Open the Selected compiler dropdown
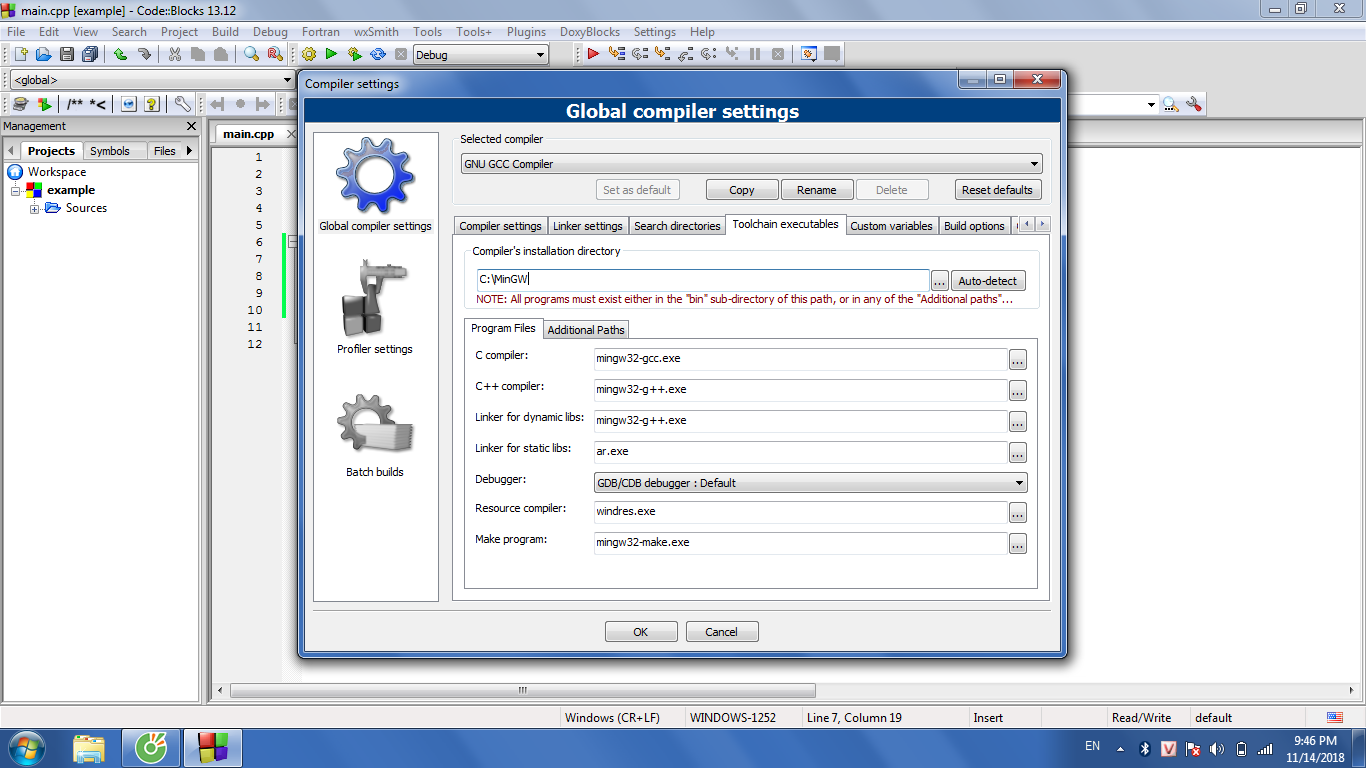The image size is (1366, 768). (751, 164)
